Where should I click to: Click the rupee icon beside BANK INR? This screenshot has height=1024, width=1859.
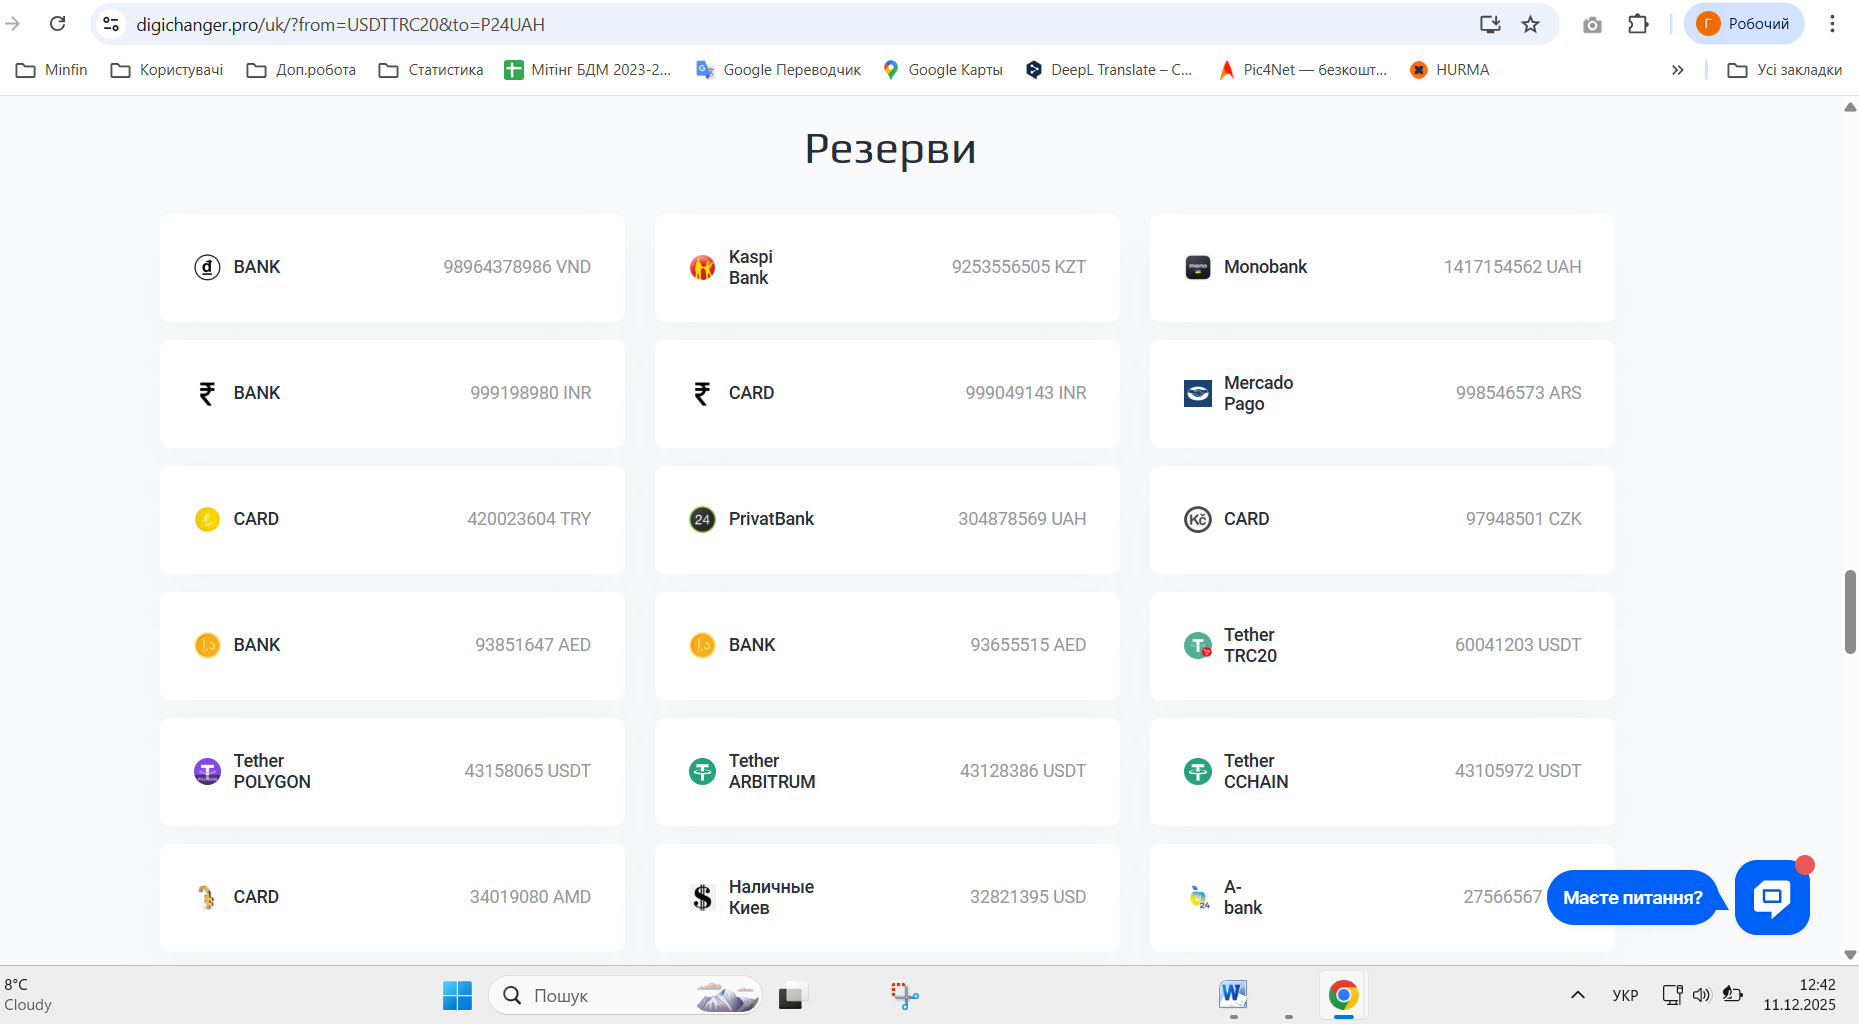click(x=207, y=393)
